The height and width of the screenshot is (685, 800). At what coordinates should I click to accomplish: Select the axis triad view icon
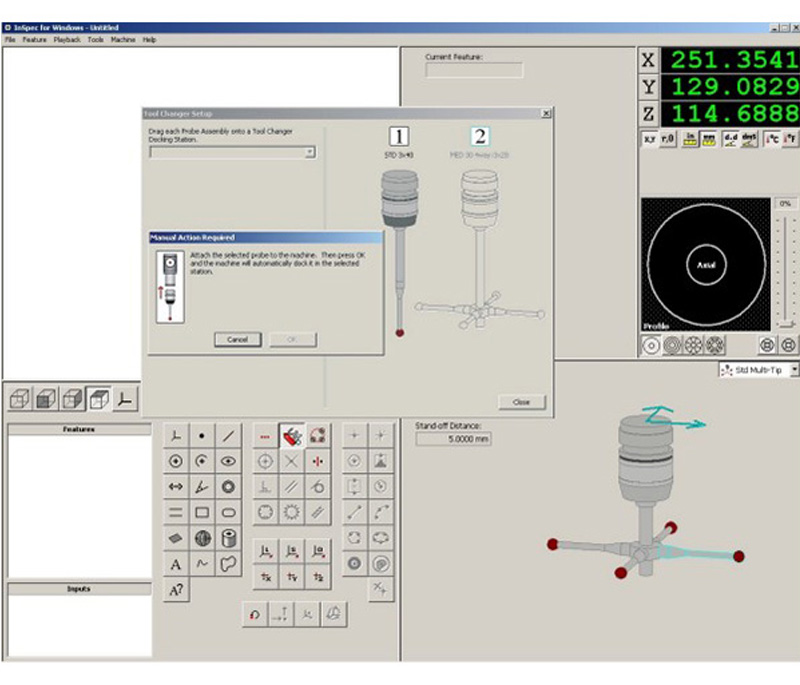125,399
